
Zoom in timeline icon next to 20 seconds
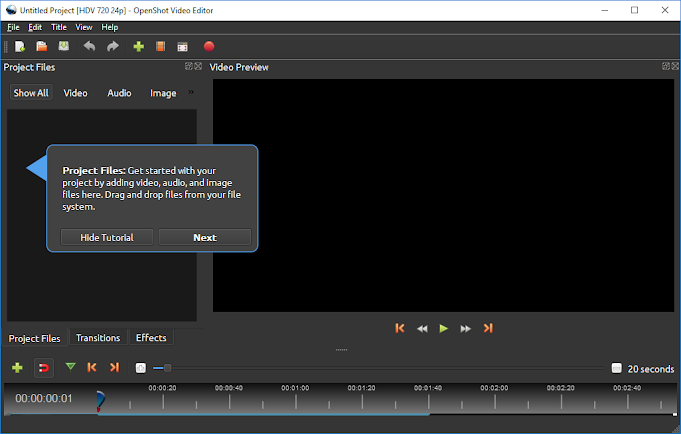[616, 368]
